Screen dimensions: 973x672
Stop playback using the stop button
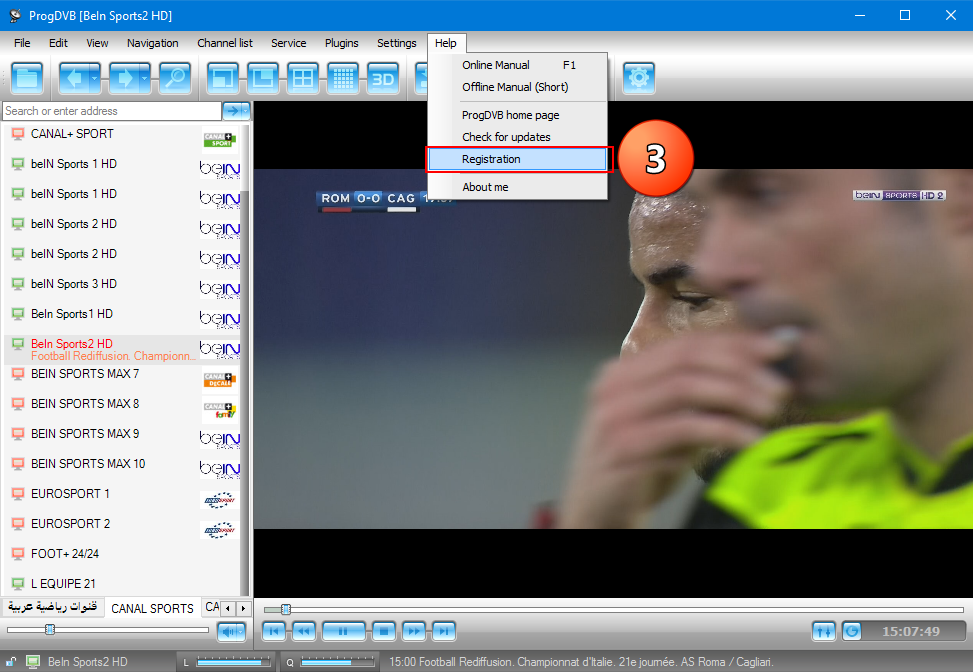click(x=382, y=631)
